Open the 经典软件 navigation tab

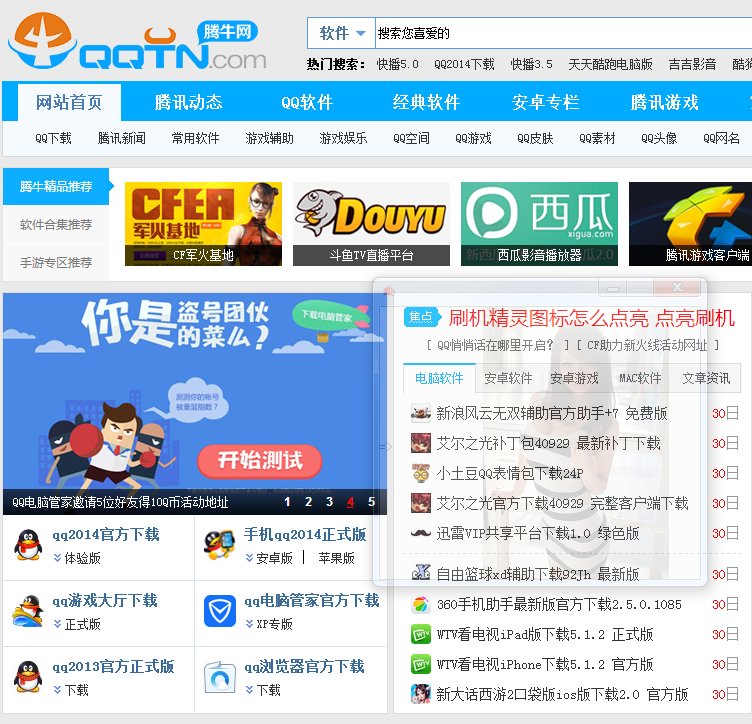point(426,102)
